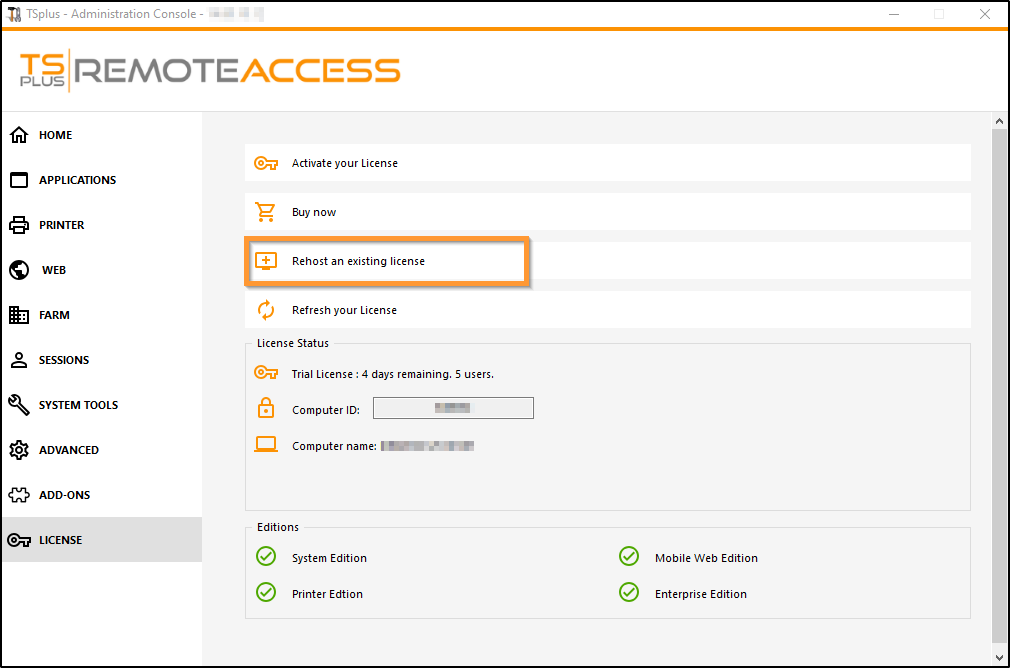This screenshot has width=1010, height=668.
Task: Choose Rehost an existing license
Action: tap(358, 261)
